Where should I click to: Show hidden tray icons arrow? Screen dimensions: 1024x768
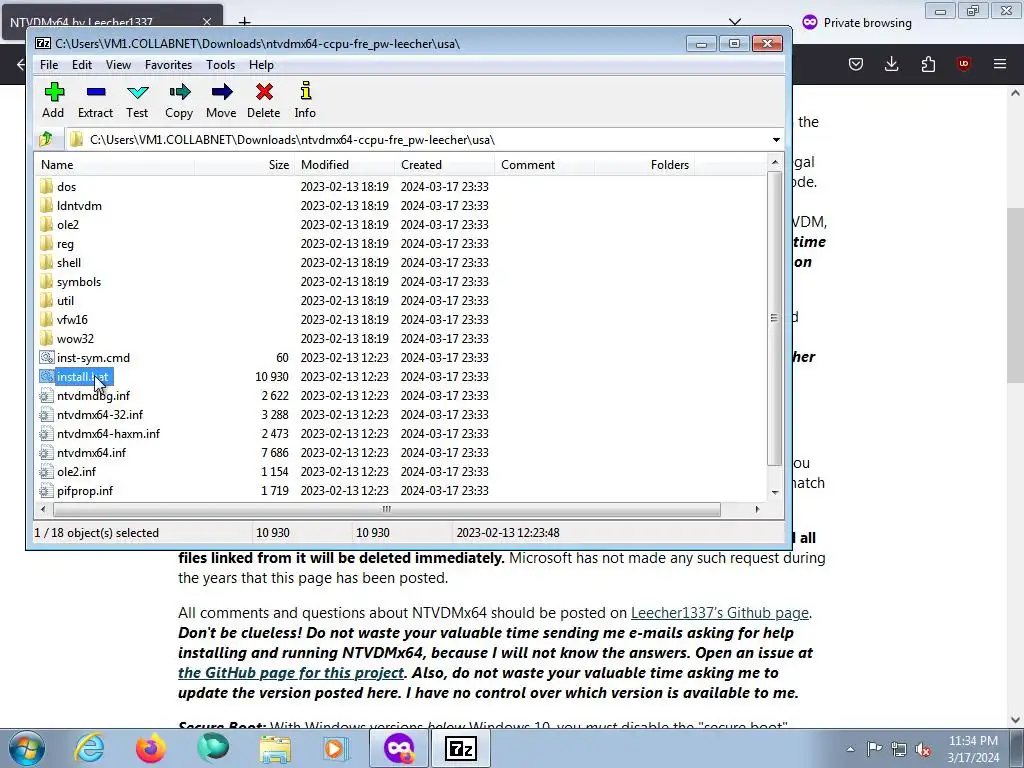(850, 750)
